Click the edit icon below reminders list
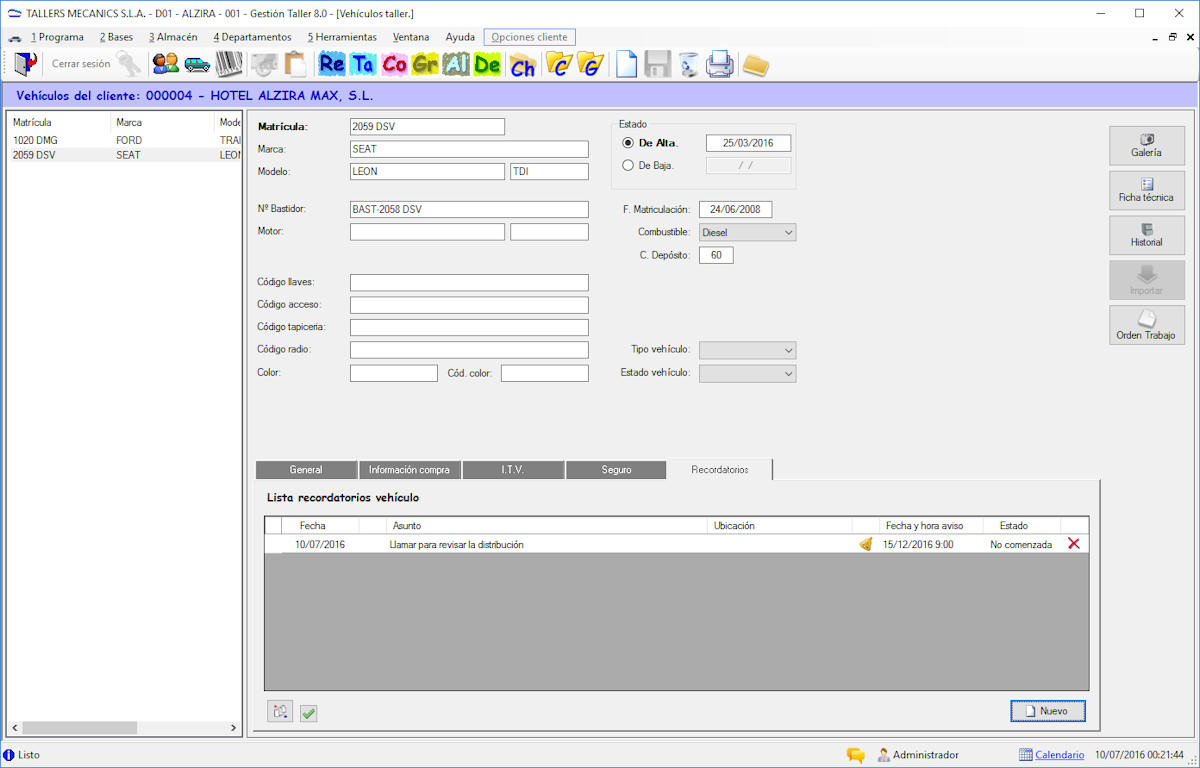1200x768 pixels. [x=280, y=712]
